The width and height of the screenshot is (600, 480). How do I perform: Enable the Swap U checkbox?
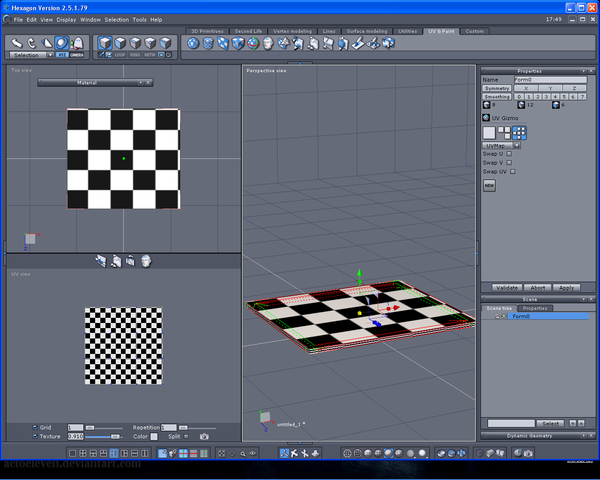pos(509,153)
